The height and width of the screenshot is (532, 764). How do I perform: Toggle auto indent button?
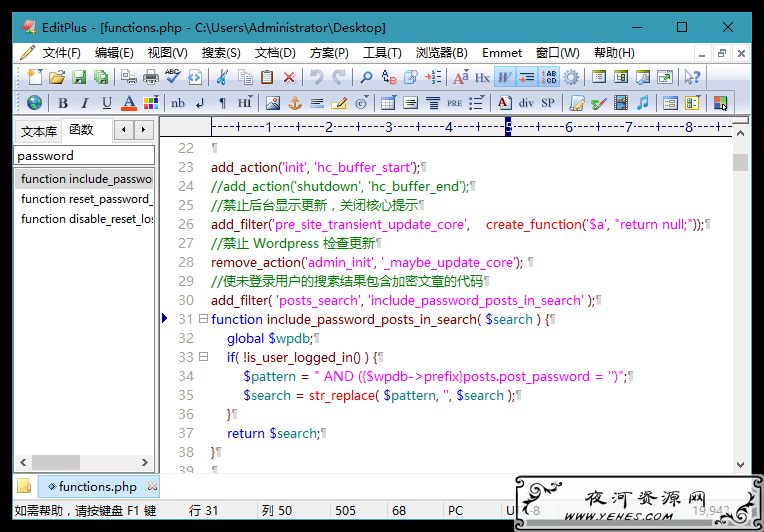coord(526,77)
